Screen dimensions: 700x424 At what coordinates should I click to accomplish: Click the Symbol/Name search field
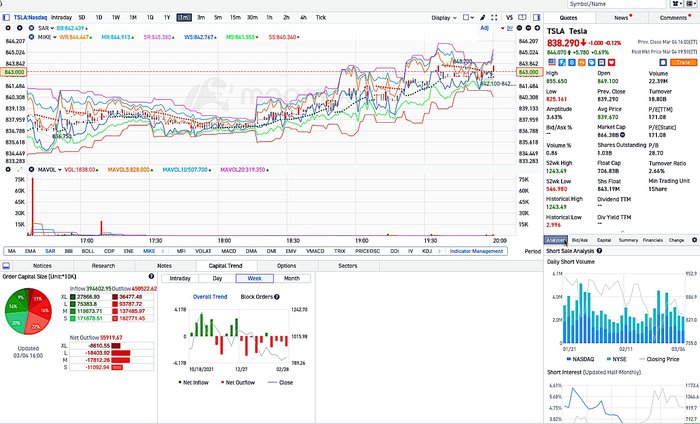click(617, 4)
